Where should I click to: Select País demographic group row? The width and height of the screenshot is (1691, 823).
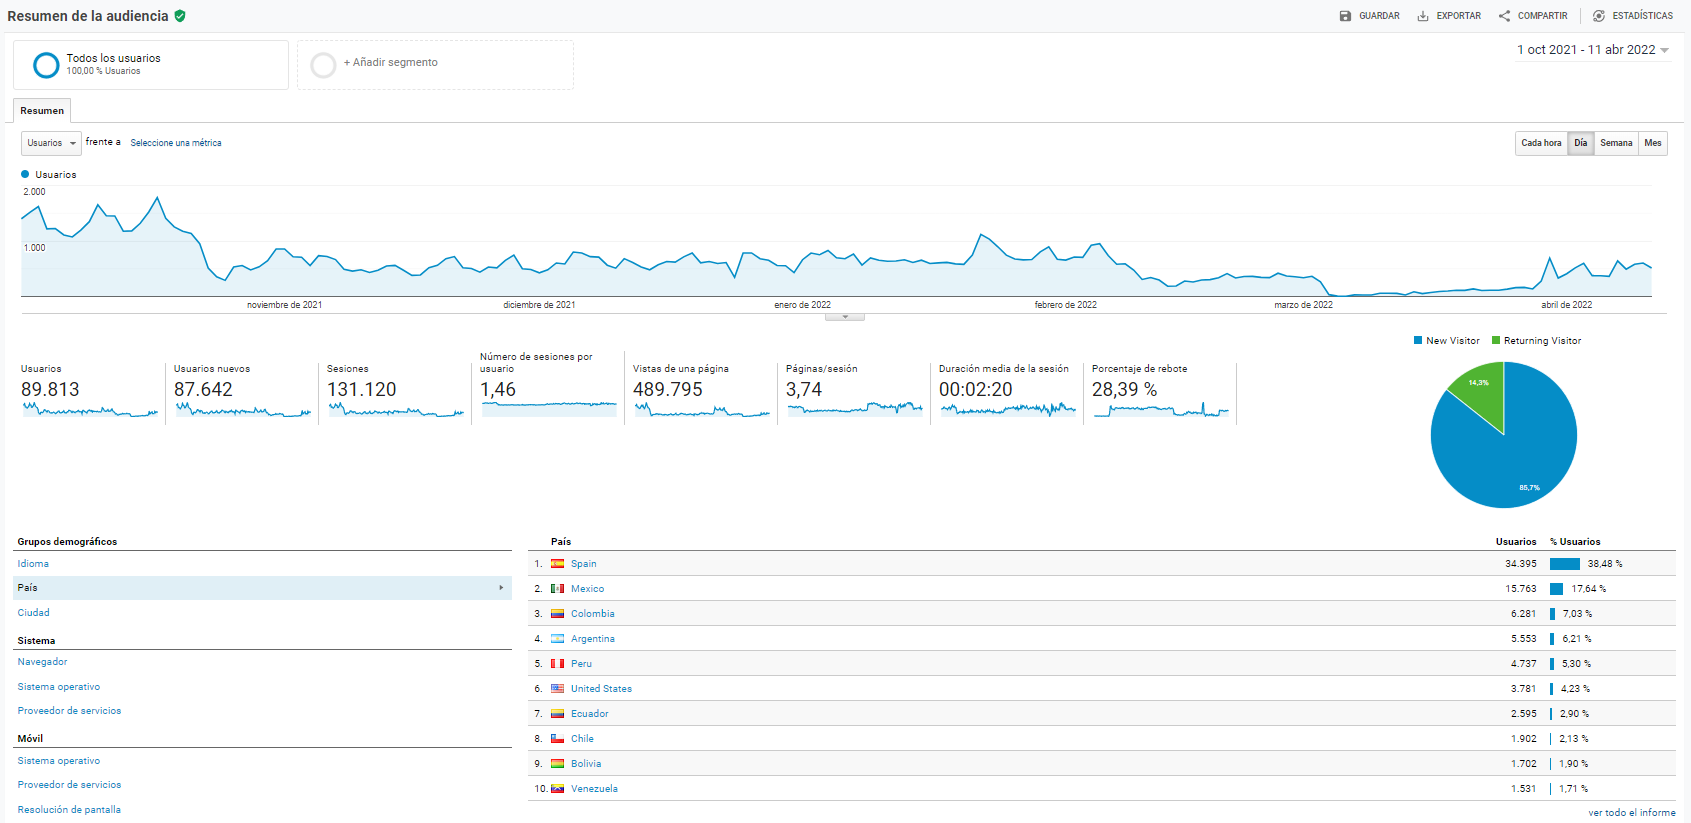click(262, 588)
